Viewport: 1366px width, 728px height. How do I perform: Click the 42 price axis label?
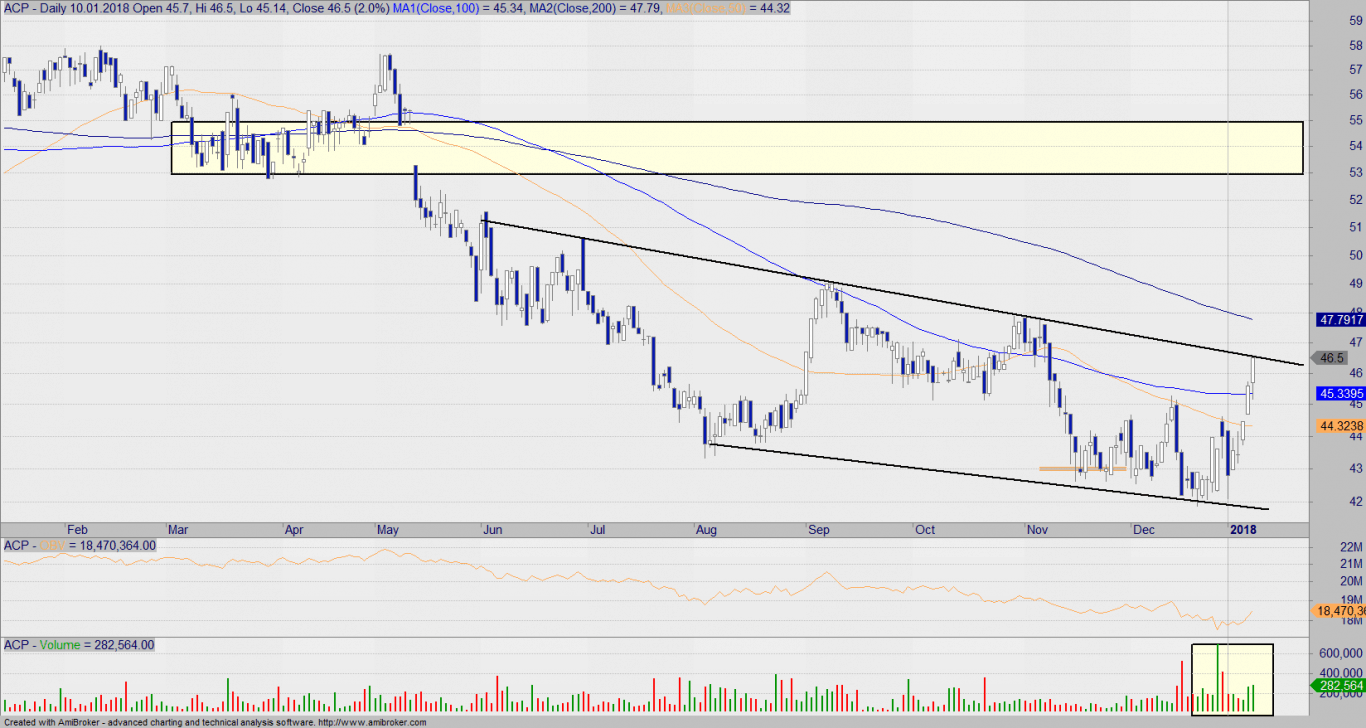coord(1356,502)
